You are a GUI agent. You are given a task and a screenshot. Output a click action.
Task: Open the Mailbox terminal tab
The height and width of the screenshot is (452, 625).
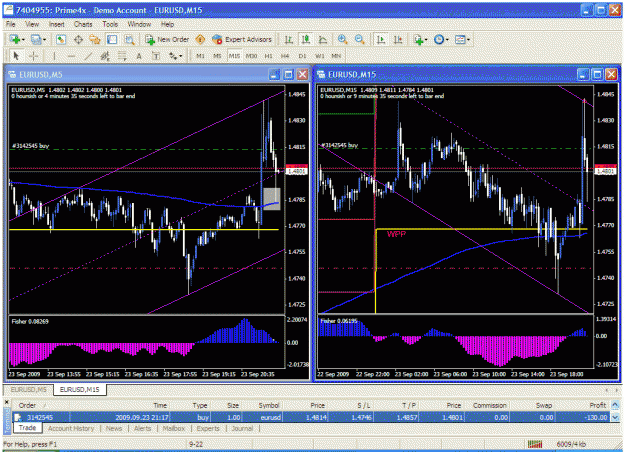click(174, 428)
